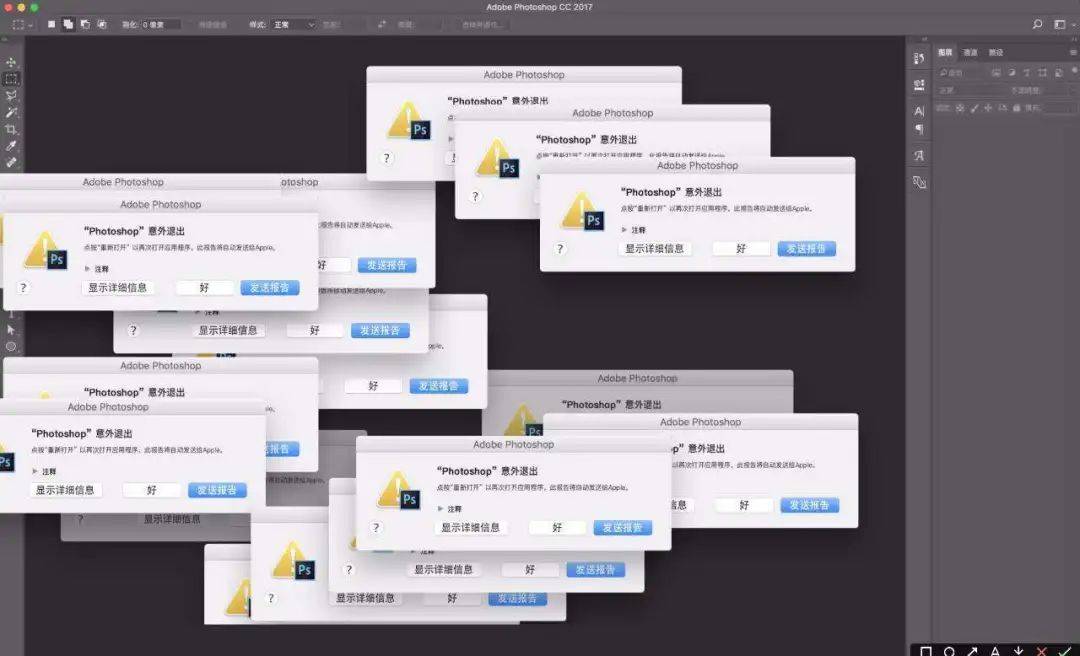Screen dimensions: 1080x656
Task: Click the search magnifier in options bar
Action: (1037, 24)
